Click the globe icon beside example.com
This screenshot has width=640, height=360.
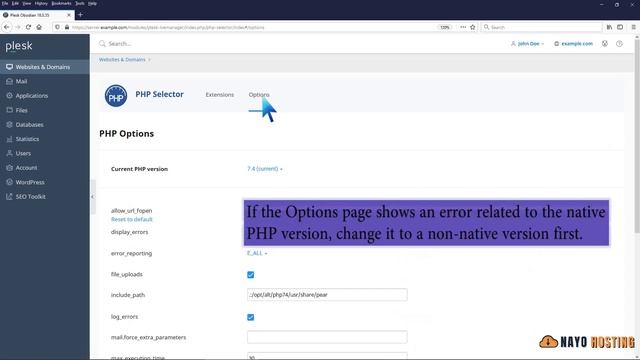(556, 44)
